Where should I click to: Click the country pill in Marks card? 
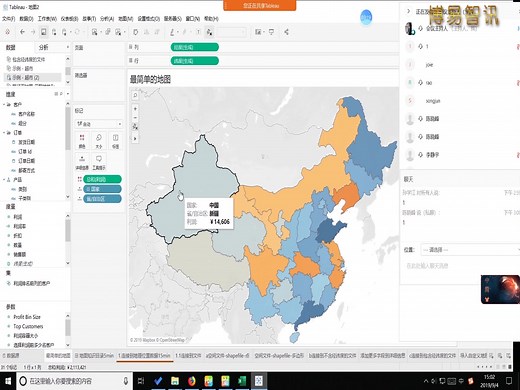(102, 189)
